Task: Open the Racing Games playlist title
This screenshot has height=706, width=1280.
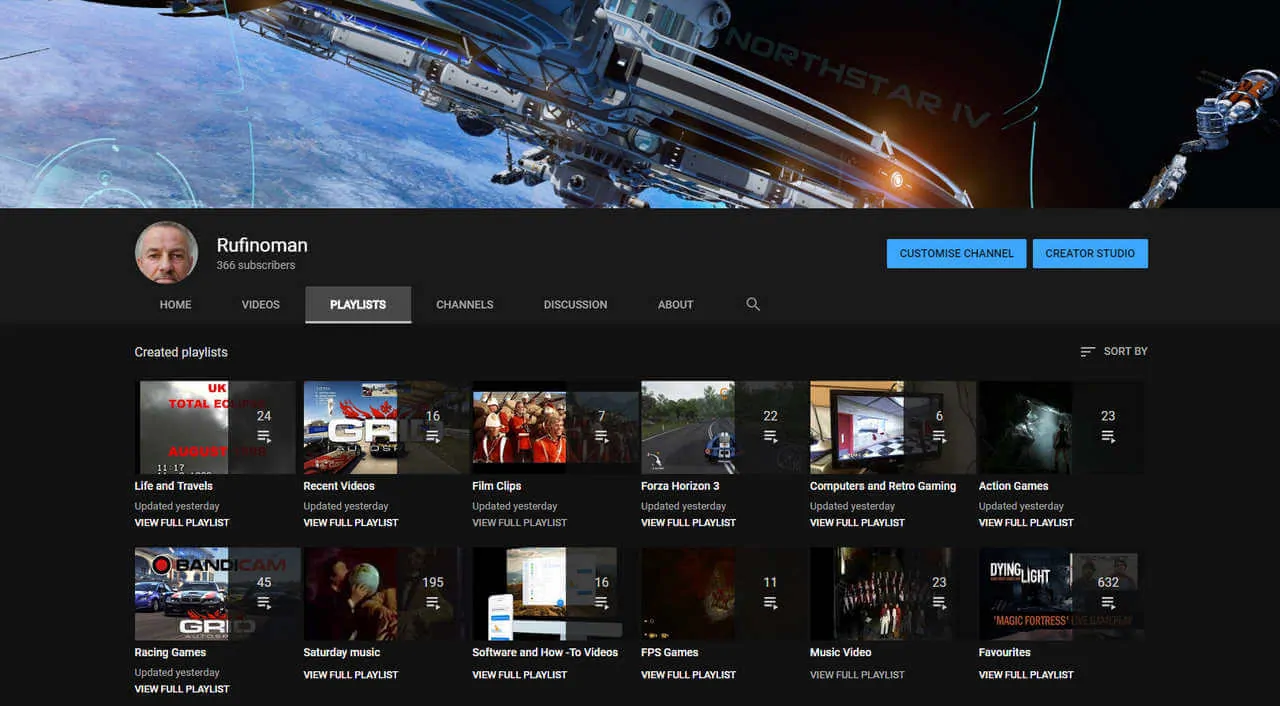Action: [170, 652]
